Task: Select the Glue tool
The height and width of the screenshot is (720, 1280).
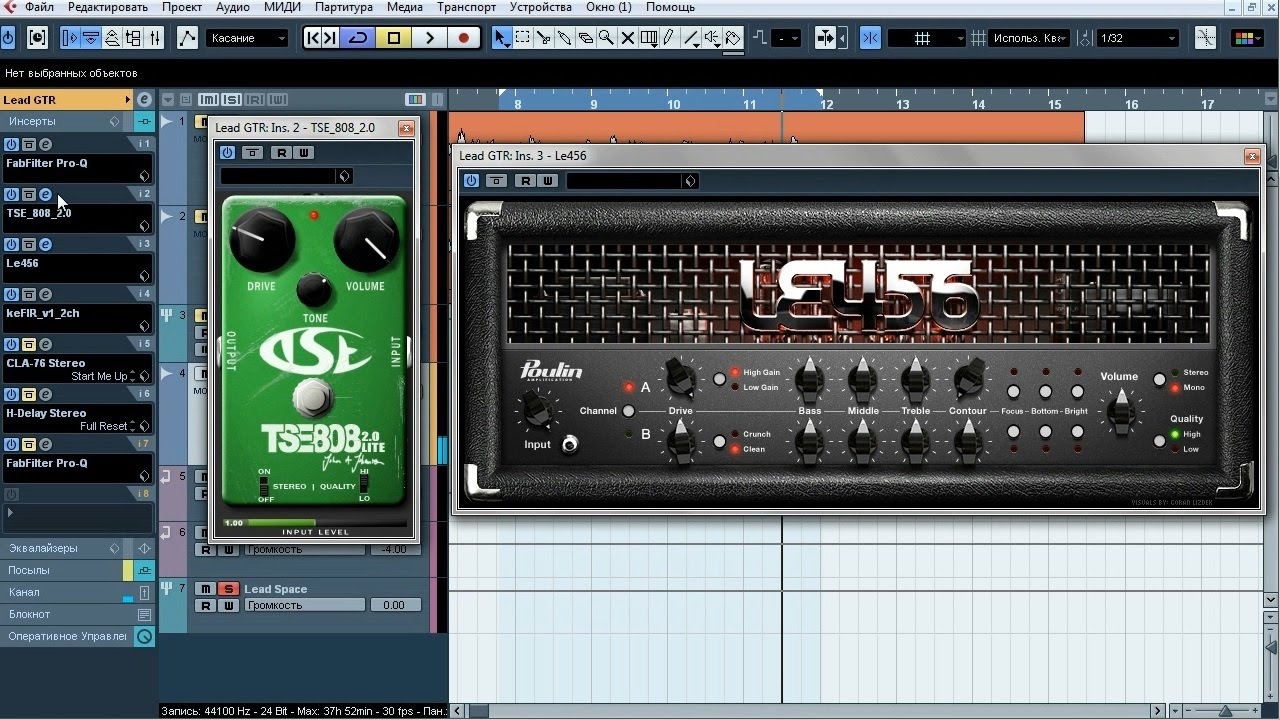Action: coord(565,38)
